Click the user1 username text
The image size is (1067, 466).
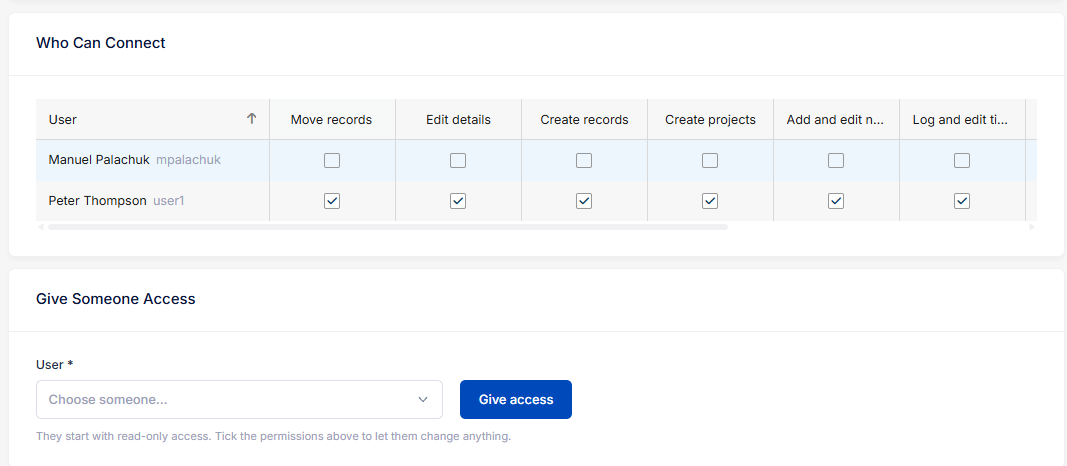[169, 201]
